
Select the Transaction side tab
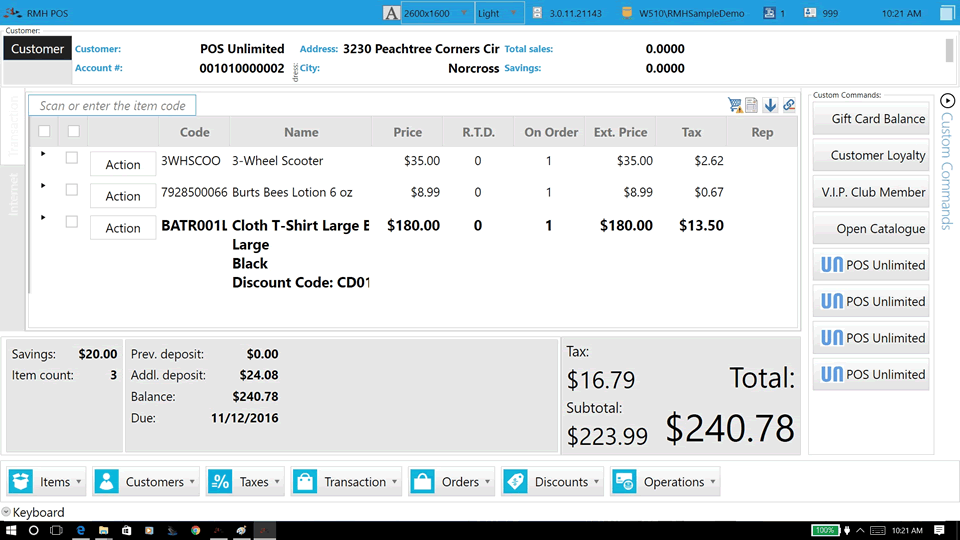[x=13, y=126]
